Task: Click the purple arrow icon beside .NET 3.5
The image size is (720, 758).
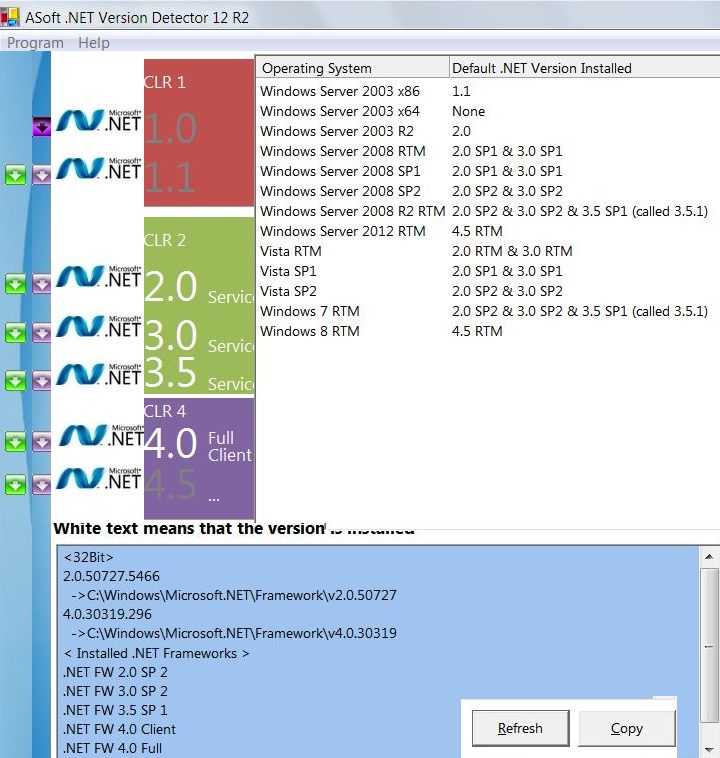Action: point(42,380)
